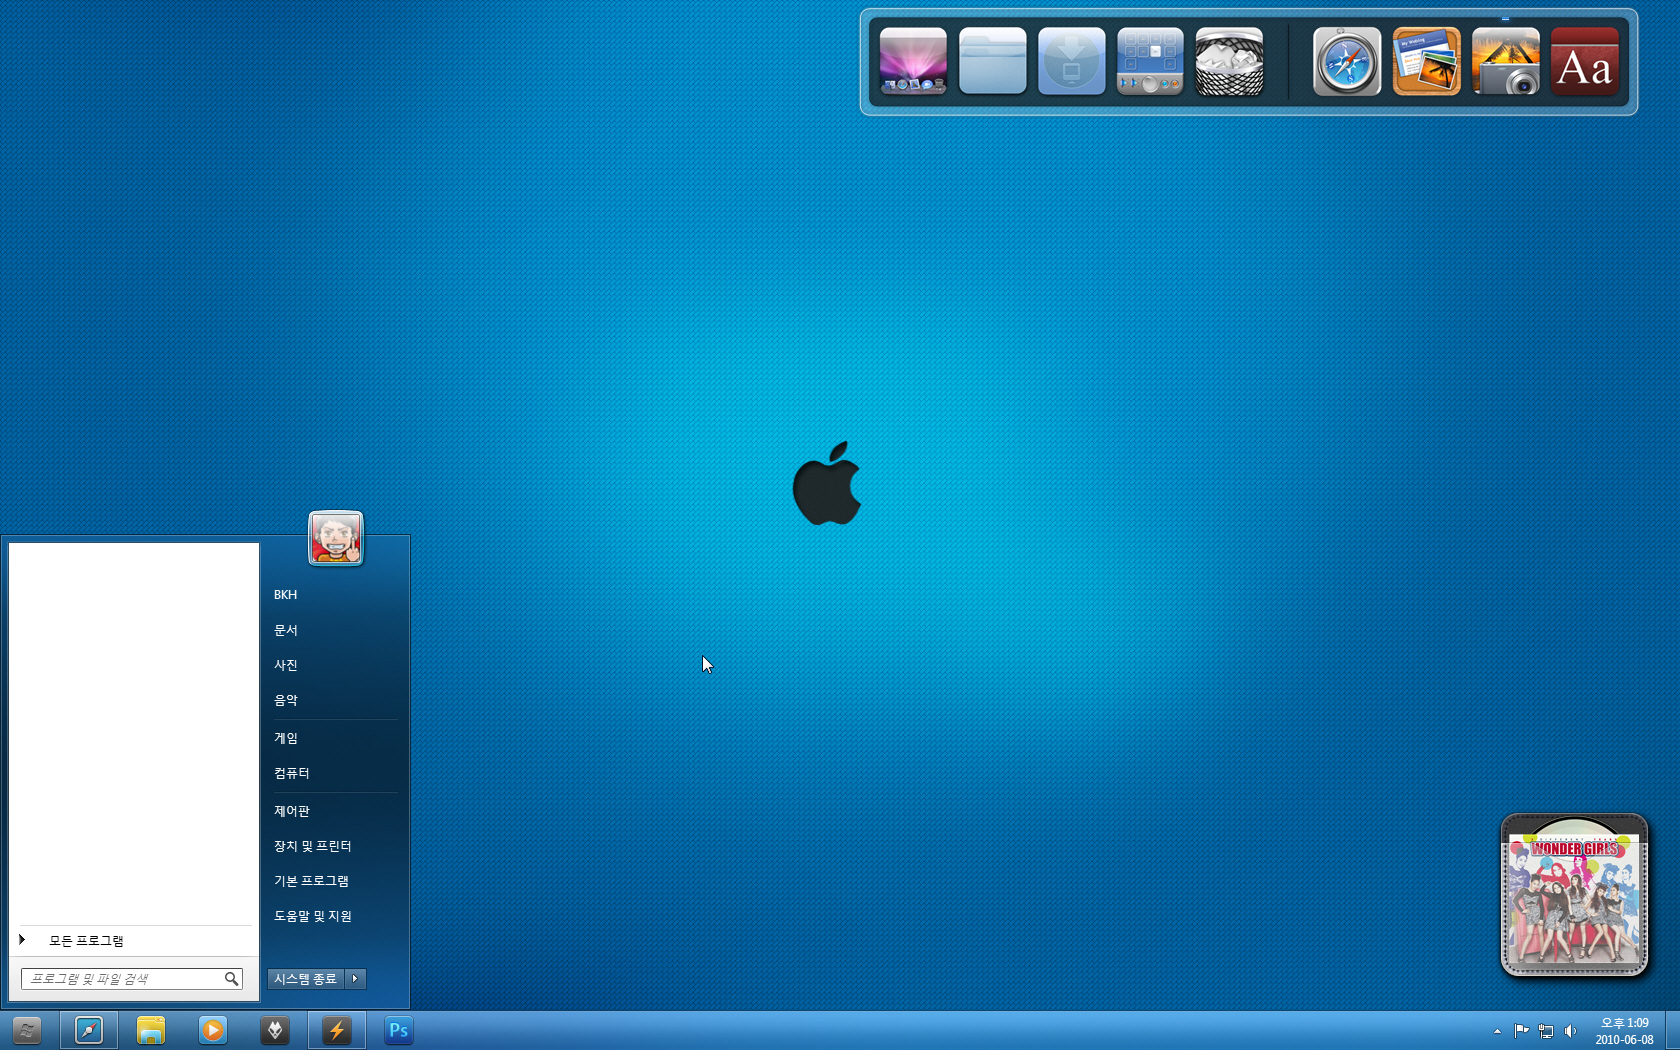Viewport: 1680px width, 1050px height.
Task: Open the lightning bolt taskbar app
Action: click(x=337, y=1030)
